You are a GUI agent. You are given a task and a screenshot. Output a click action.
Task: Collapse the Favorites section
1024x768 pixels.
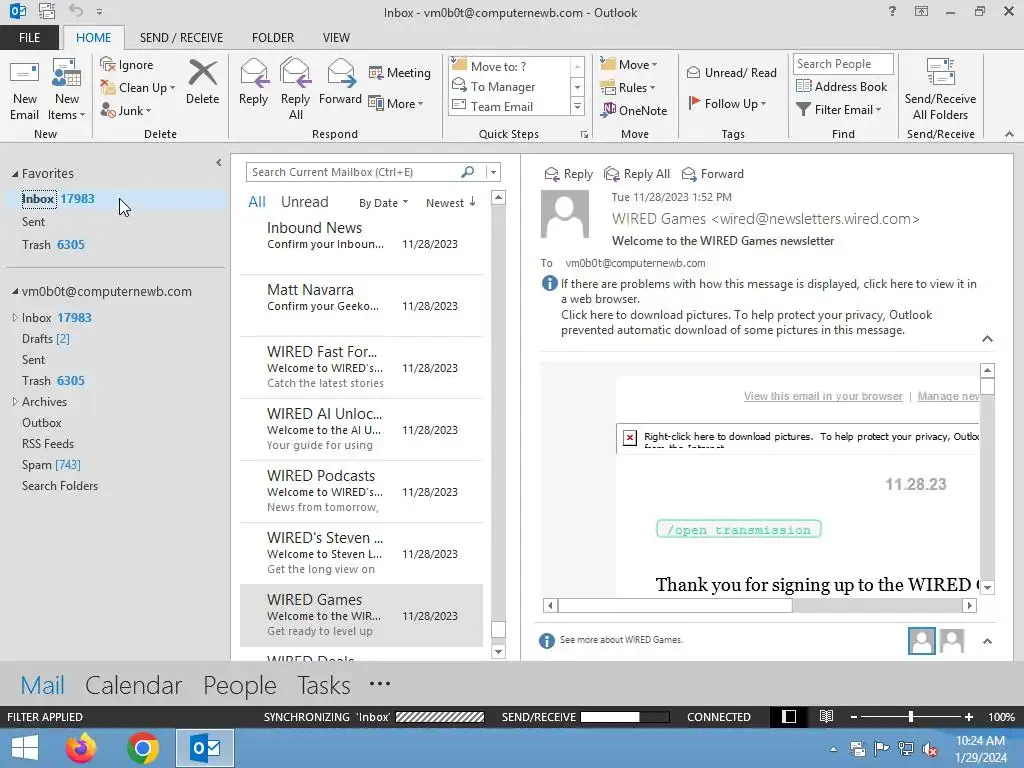(14, 174)
